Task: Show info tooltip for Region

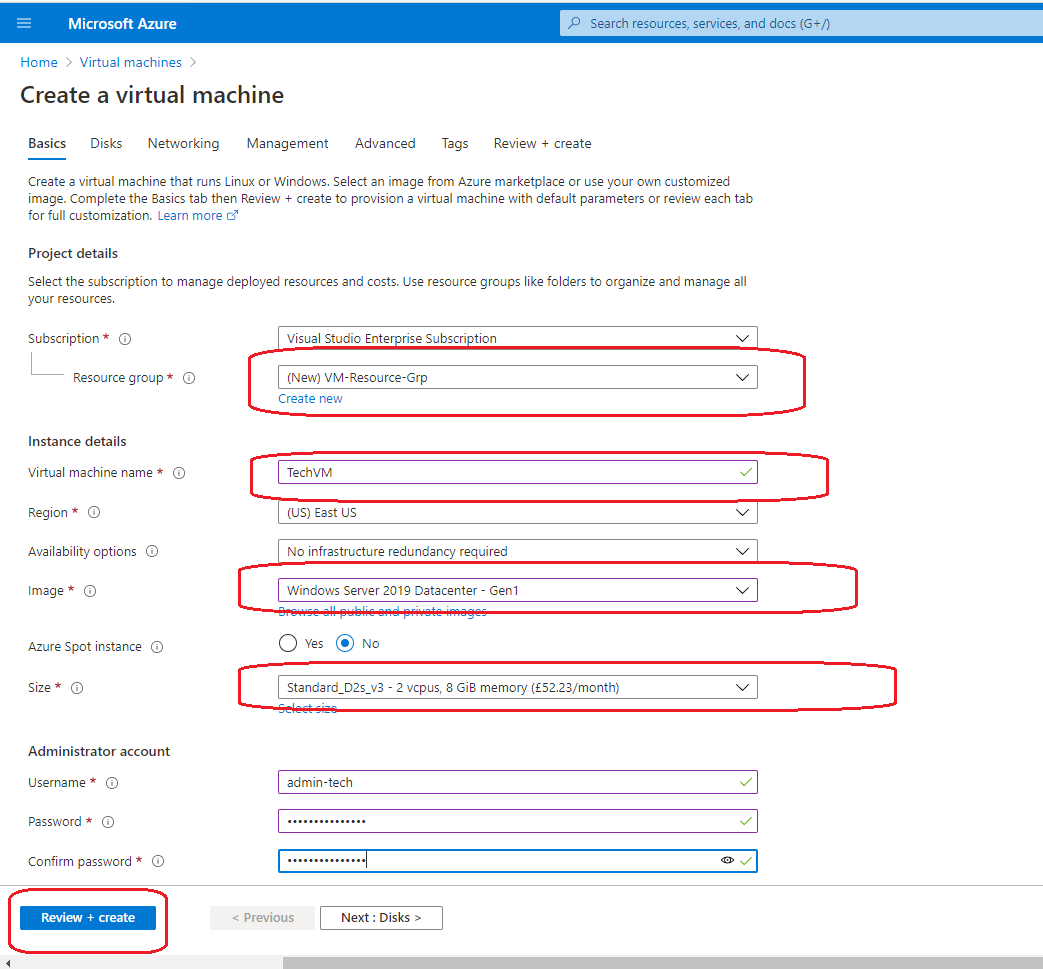Action: click(x=94, y=512)
